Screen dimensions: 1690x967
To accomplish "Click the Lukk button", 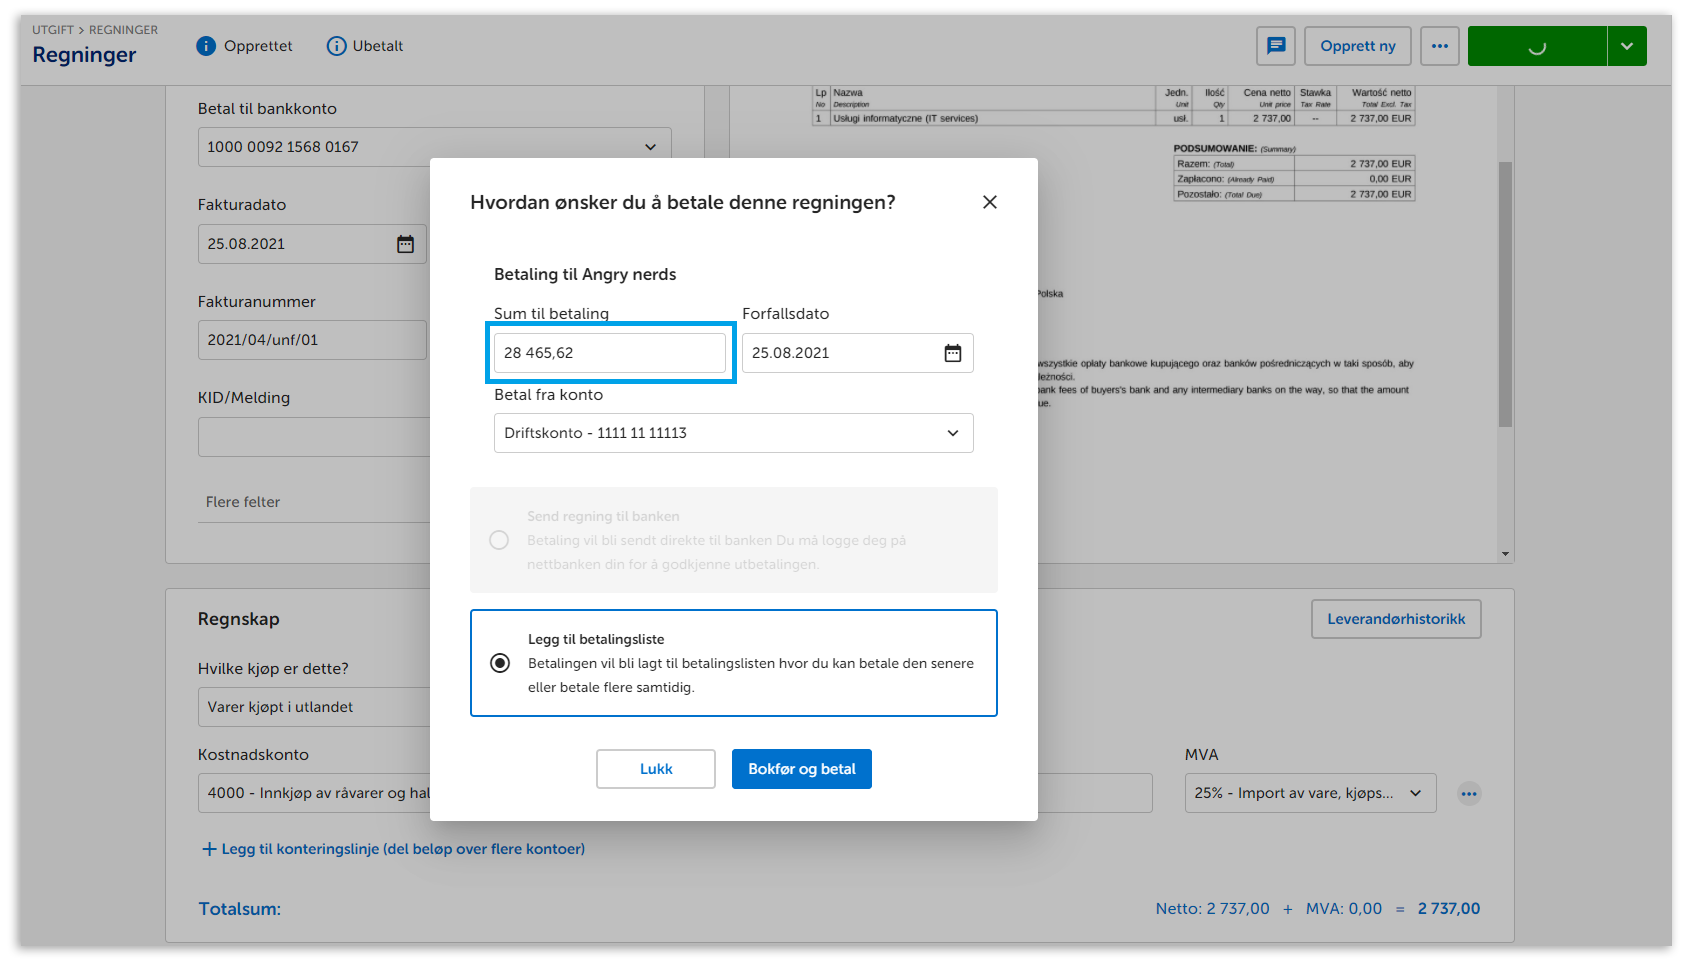I will 655,769.
